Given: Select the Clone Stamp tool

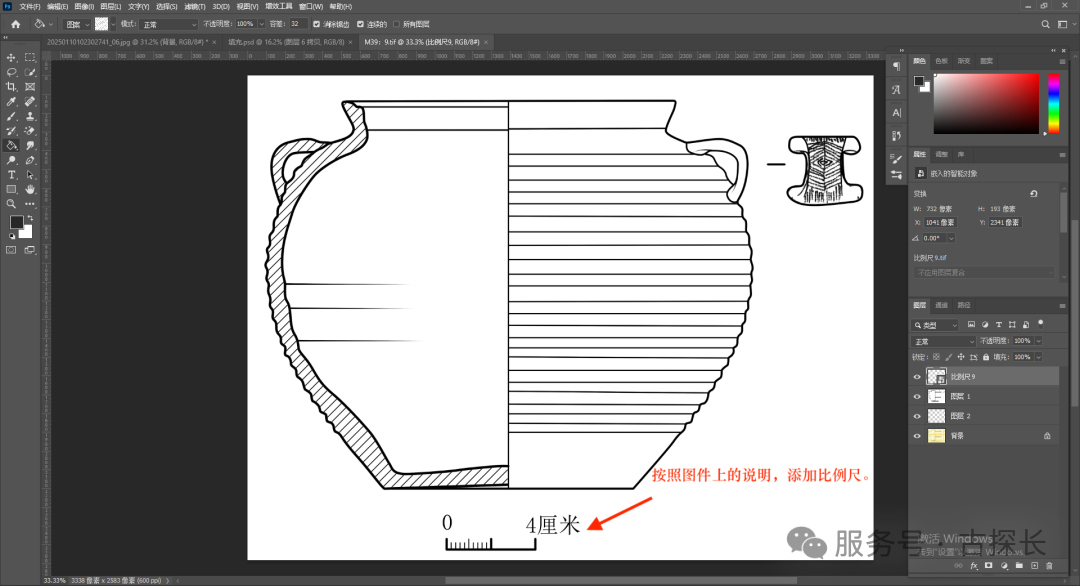Looking at the screenshot, I should [30, 116].
